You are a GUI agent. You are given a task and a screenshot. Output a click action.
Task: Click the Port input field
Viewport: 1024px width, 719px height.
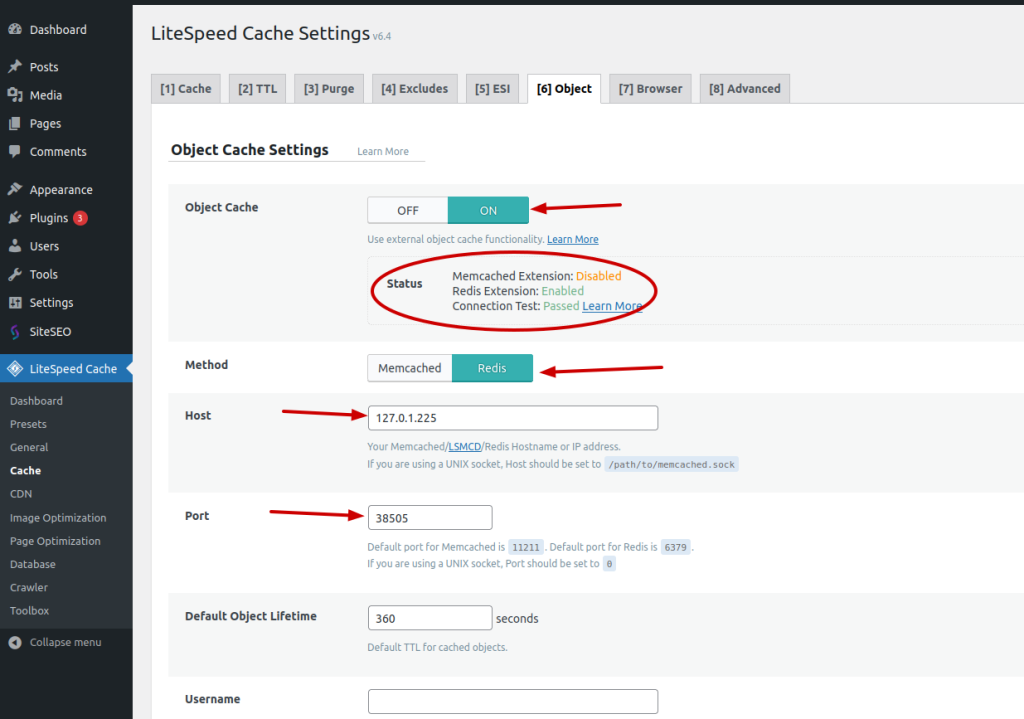430,518
